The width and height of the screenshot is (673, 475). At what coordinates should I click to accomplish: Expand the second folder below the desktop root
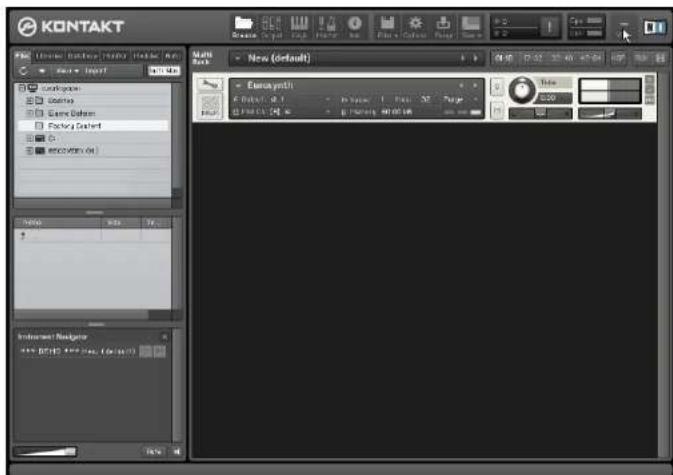(x=29, y=113)
